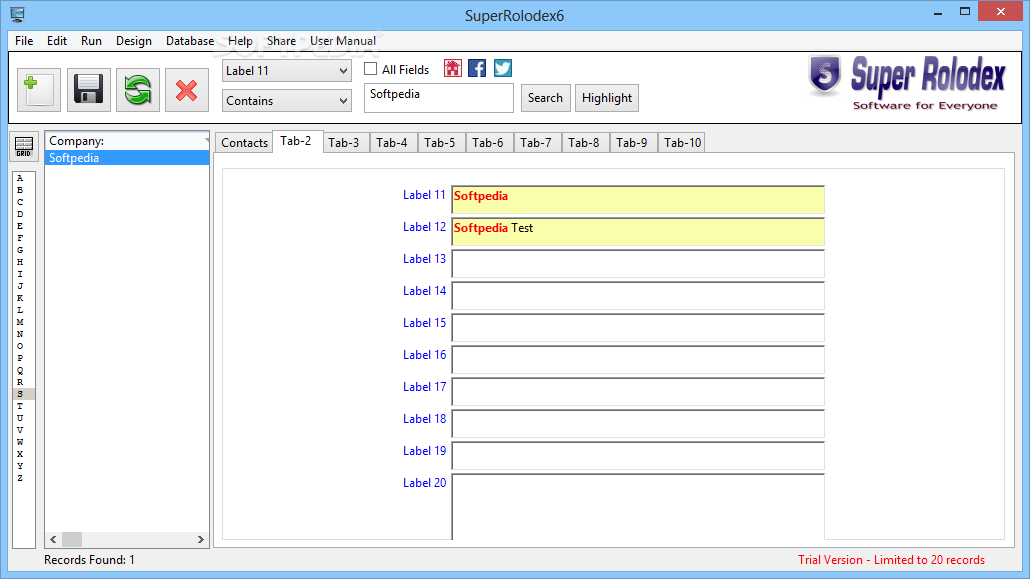Click the Label 13 input field
This screenshot has width=1030, height=579.
pos(638,264)
